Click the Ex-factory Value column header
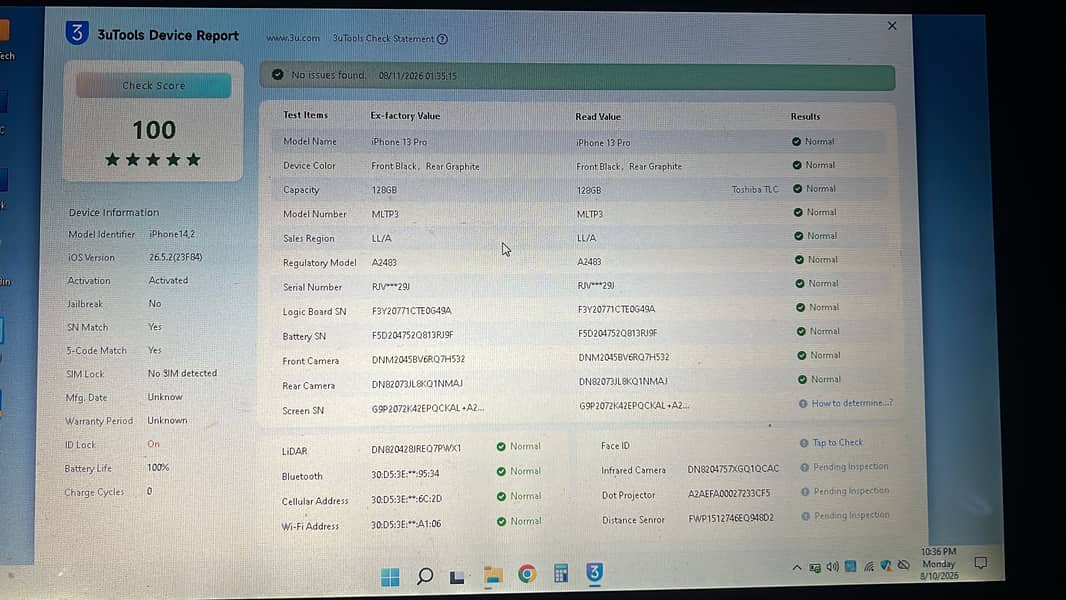 (405, 116)
